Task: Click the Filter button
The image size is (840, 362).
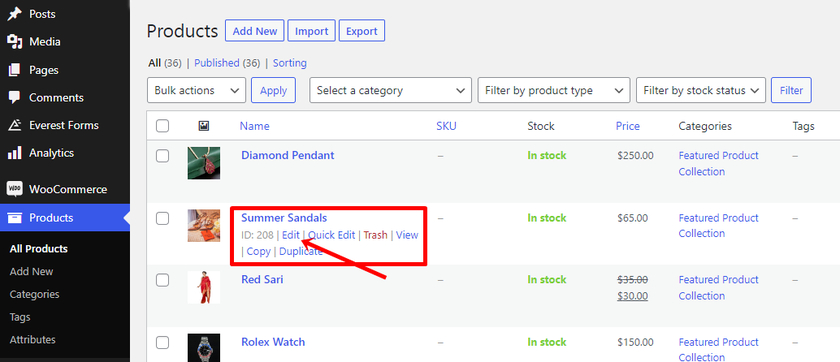Action: click(x=791, y=90)
